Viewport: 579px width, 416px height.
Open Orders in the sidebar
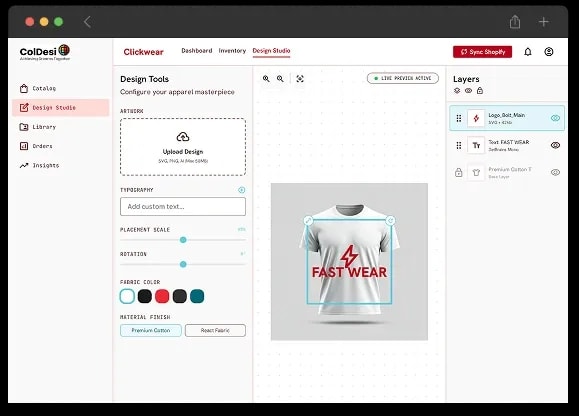click(36, 146)
